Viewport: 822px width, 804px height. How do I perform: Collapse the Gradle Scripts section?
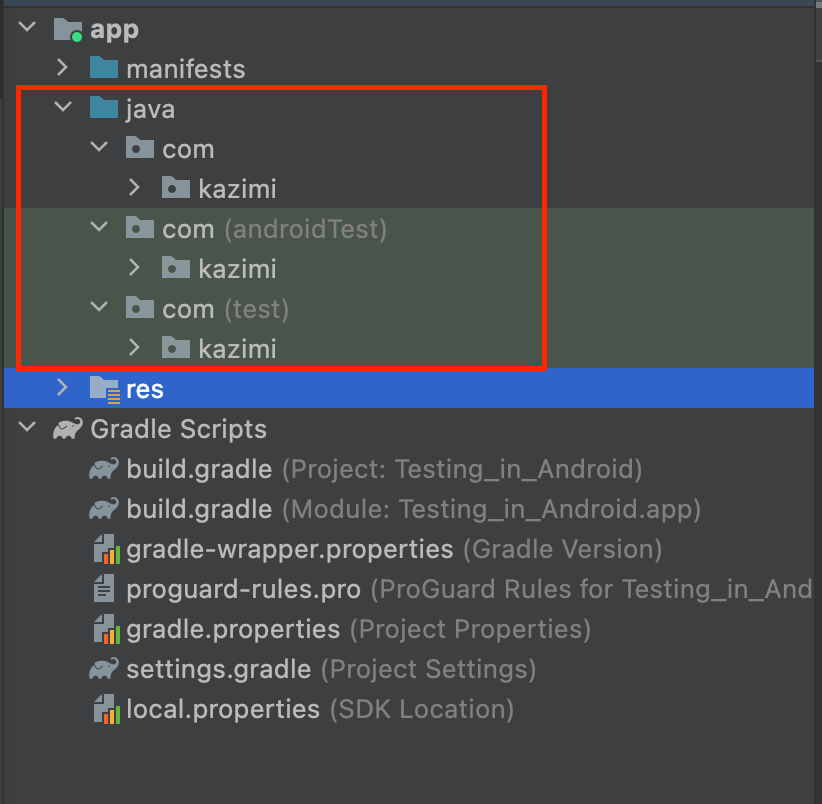coord(25,429)
